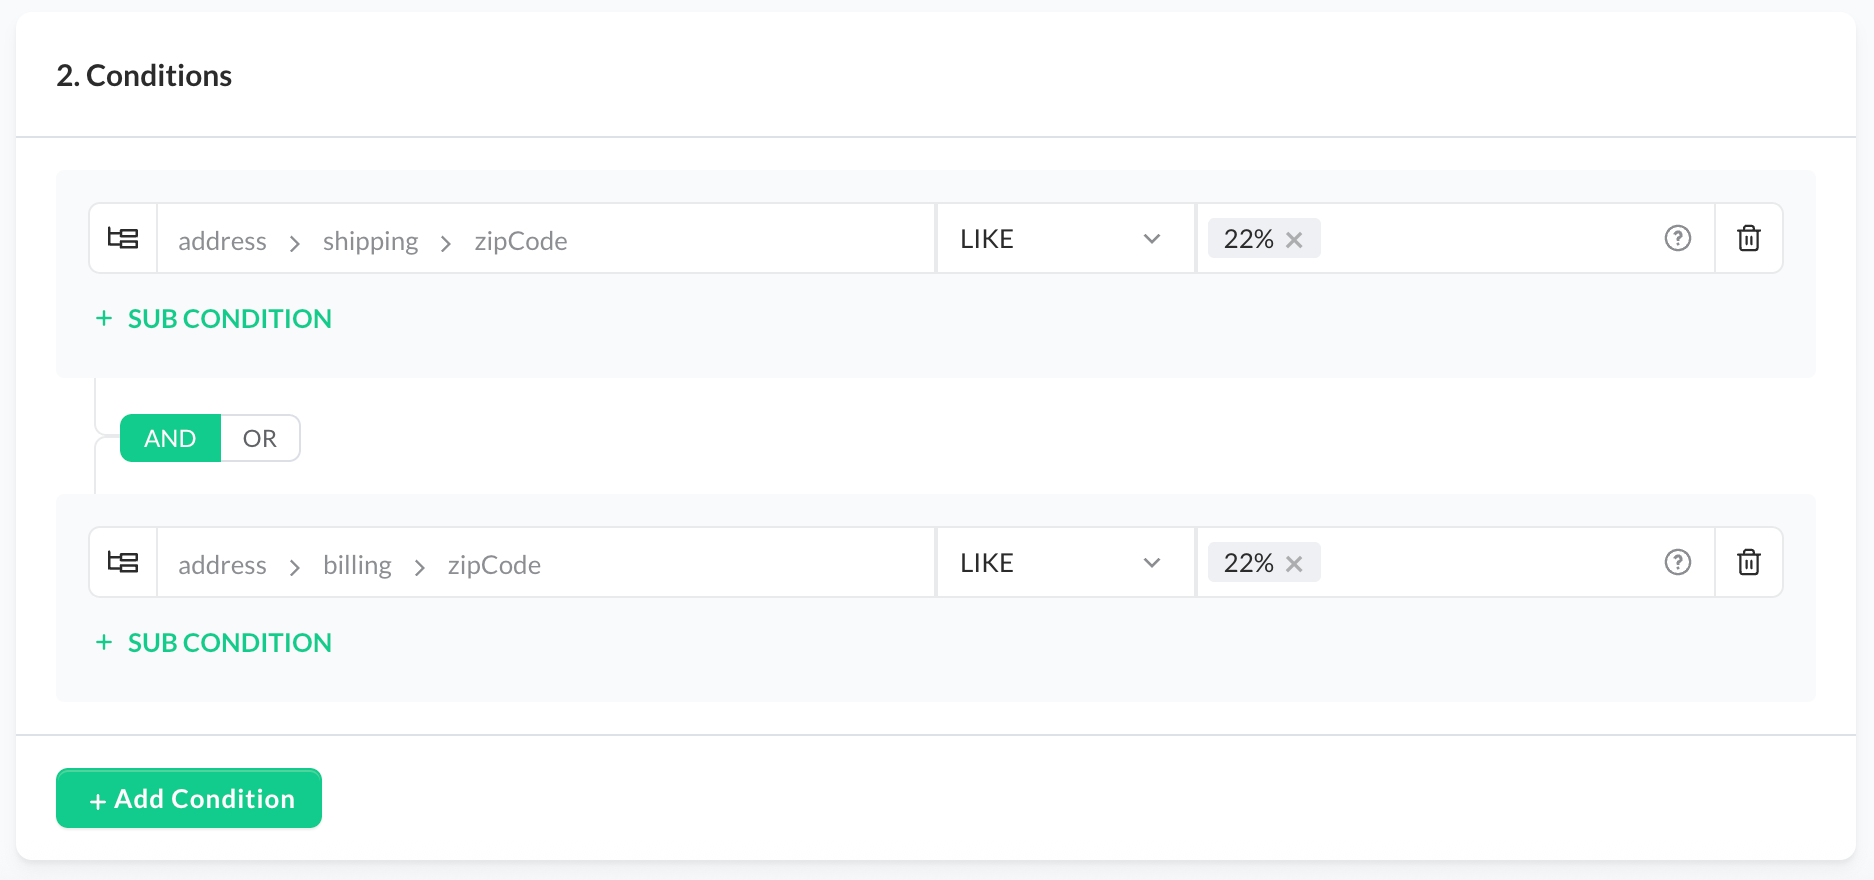Add sub condition under billing zipCode
Screen dimensions: 1874x880
(214, 643)
